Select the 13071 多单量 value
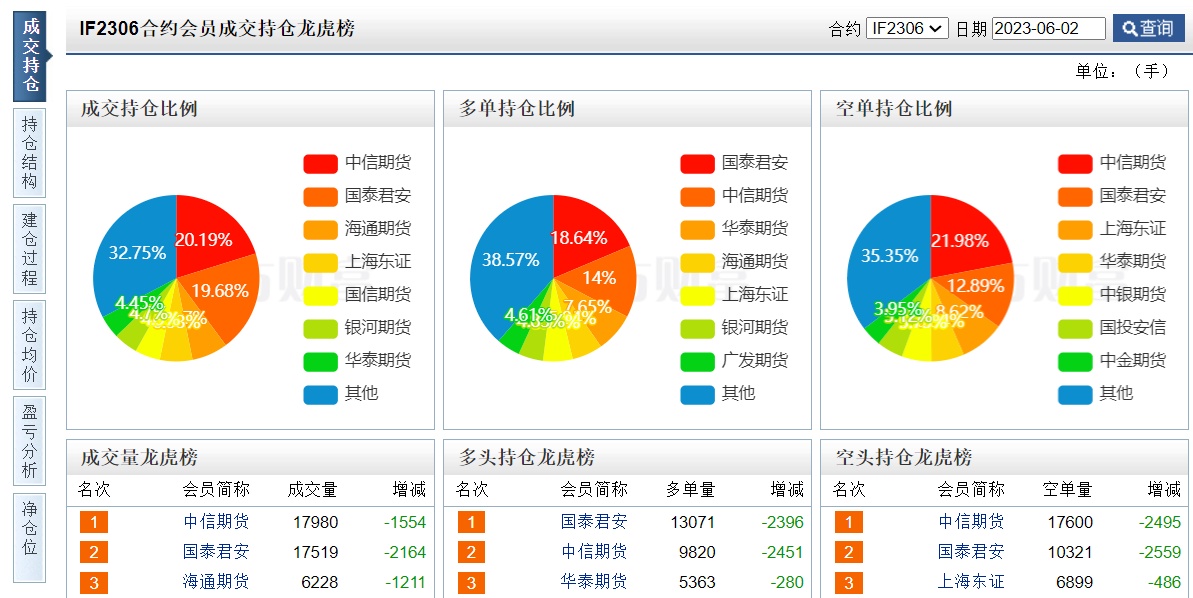Screen dimensions: 1193x598 [x=693, y=523]
